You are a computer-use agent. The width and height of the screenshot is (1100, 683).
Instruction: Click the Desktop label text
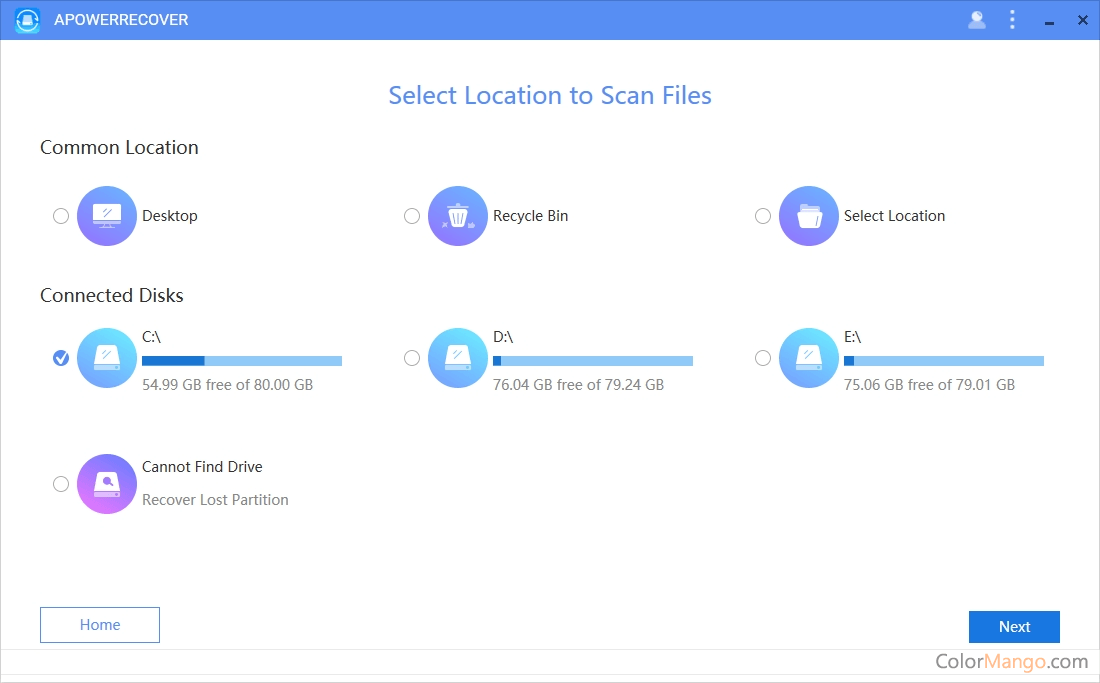click(x=170, y=216)
